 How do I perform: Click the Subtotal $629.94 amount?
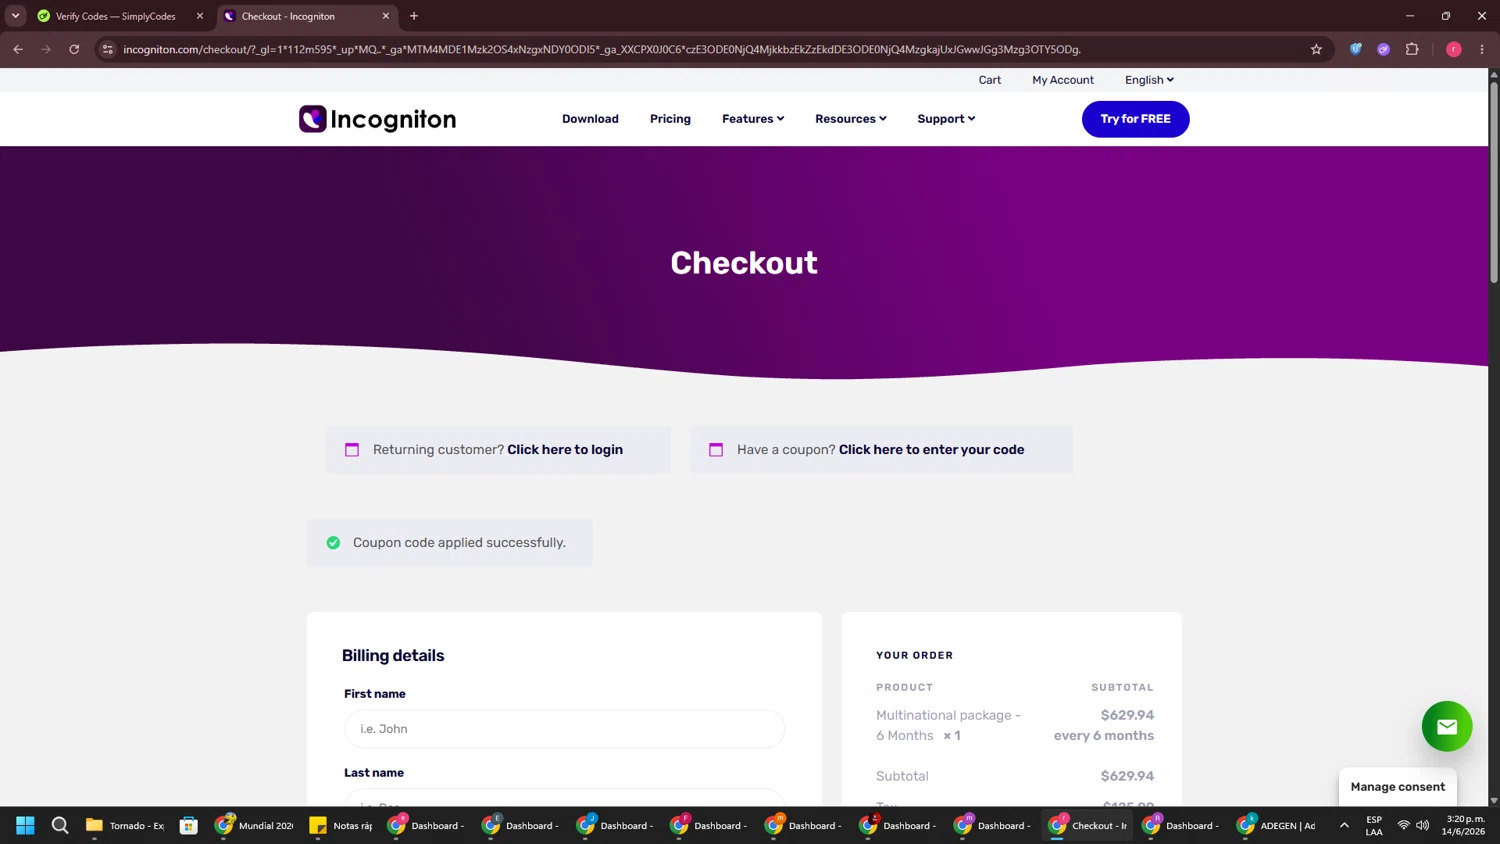(x=1127, y=776)
